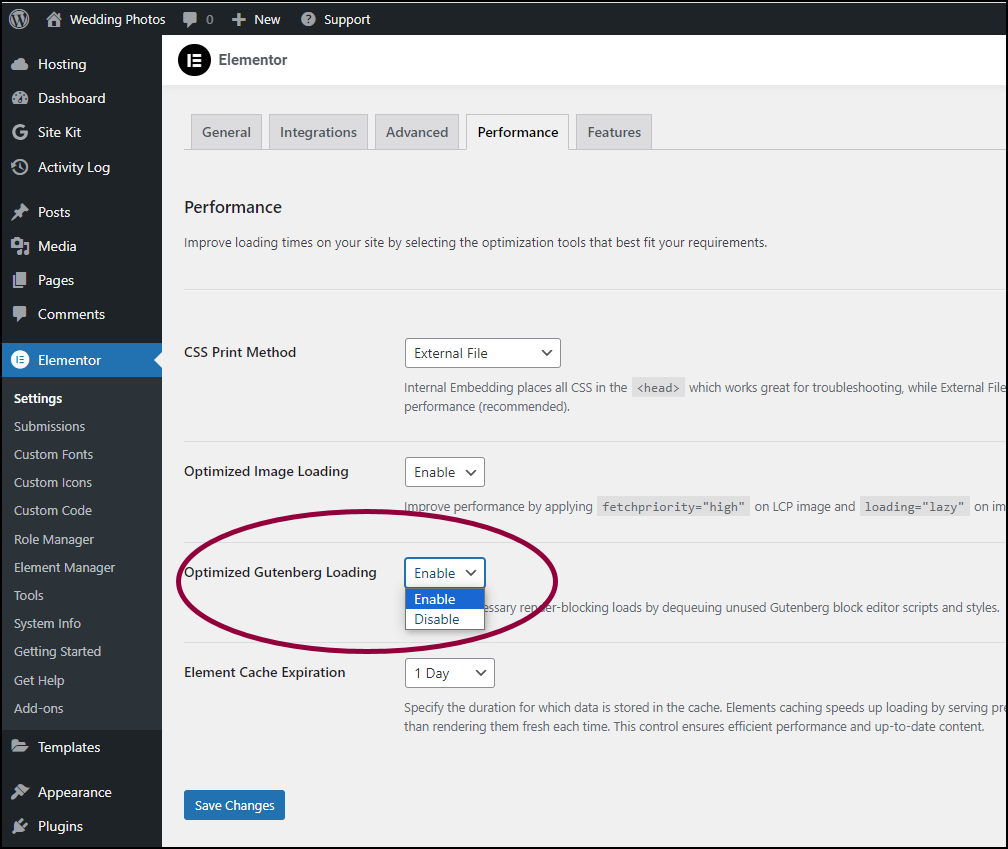Click the Plugins plug icon
The width and height of the screenshot is (1008, 849).
[x=20, y=826]
